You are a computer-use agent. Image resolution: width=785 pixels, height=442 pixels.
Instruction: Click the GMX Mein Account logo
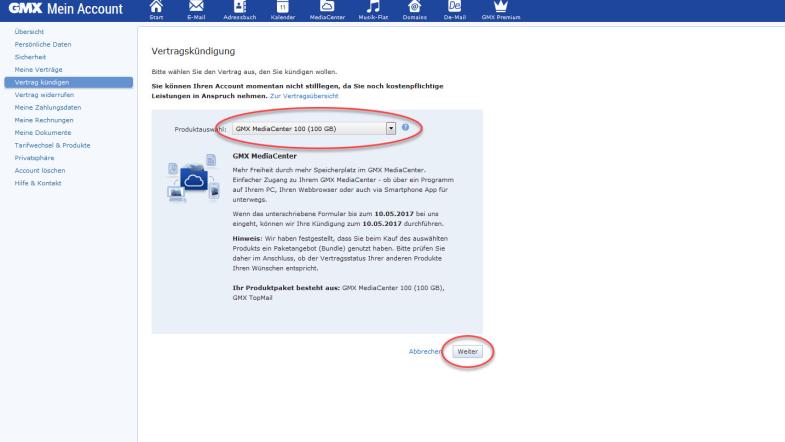(x=66, y=9)
